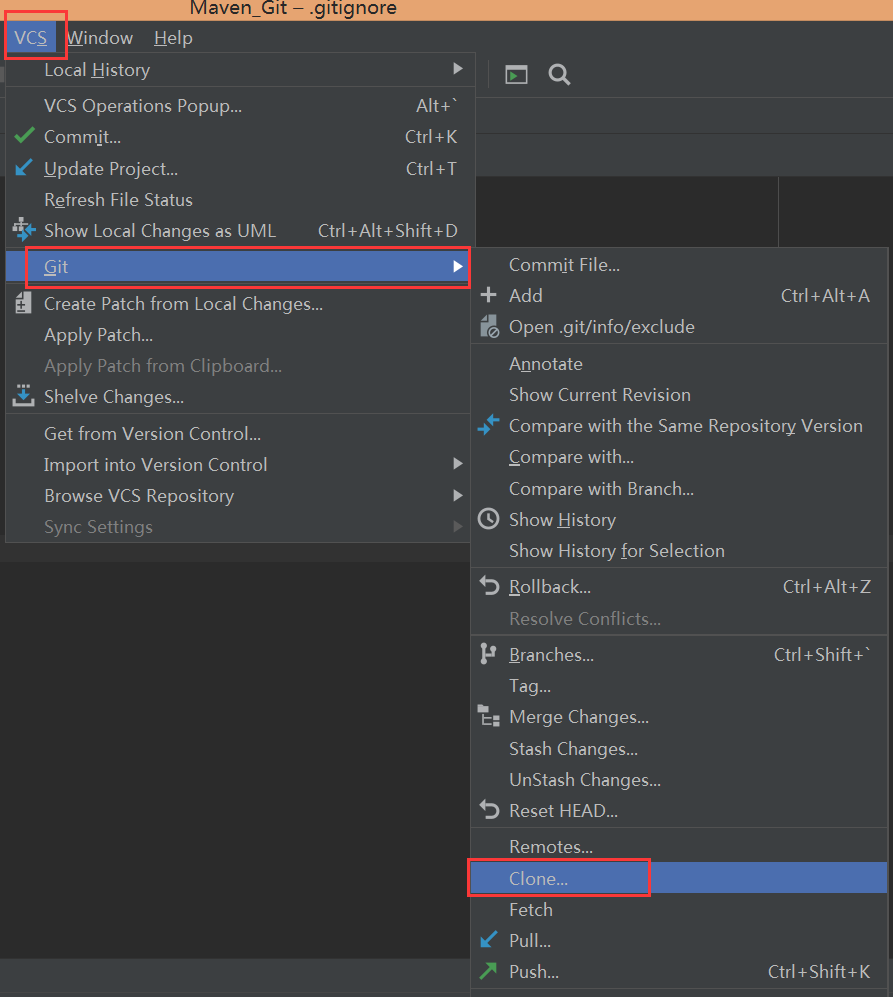Choose Tag... entry
Screen dimensions: 893x997
[x=679, y=686]
